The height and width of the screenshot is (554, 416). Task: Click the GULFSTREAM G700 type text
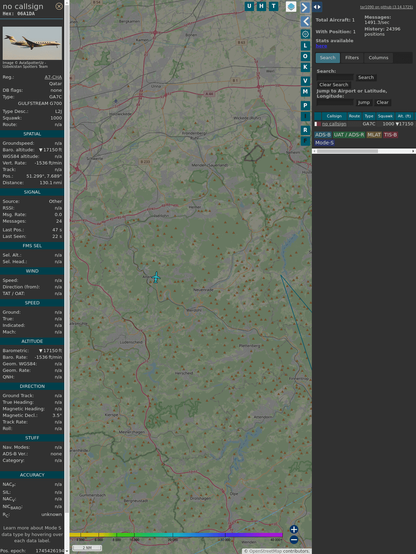point(40,104)
